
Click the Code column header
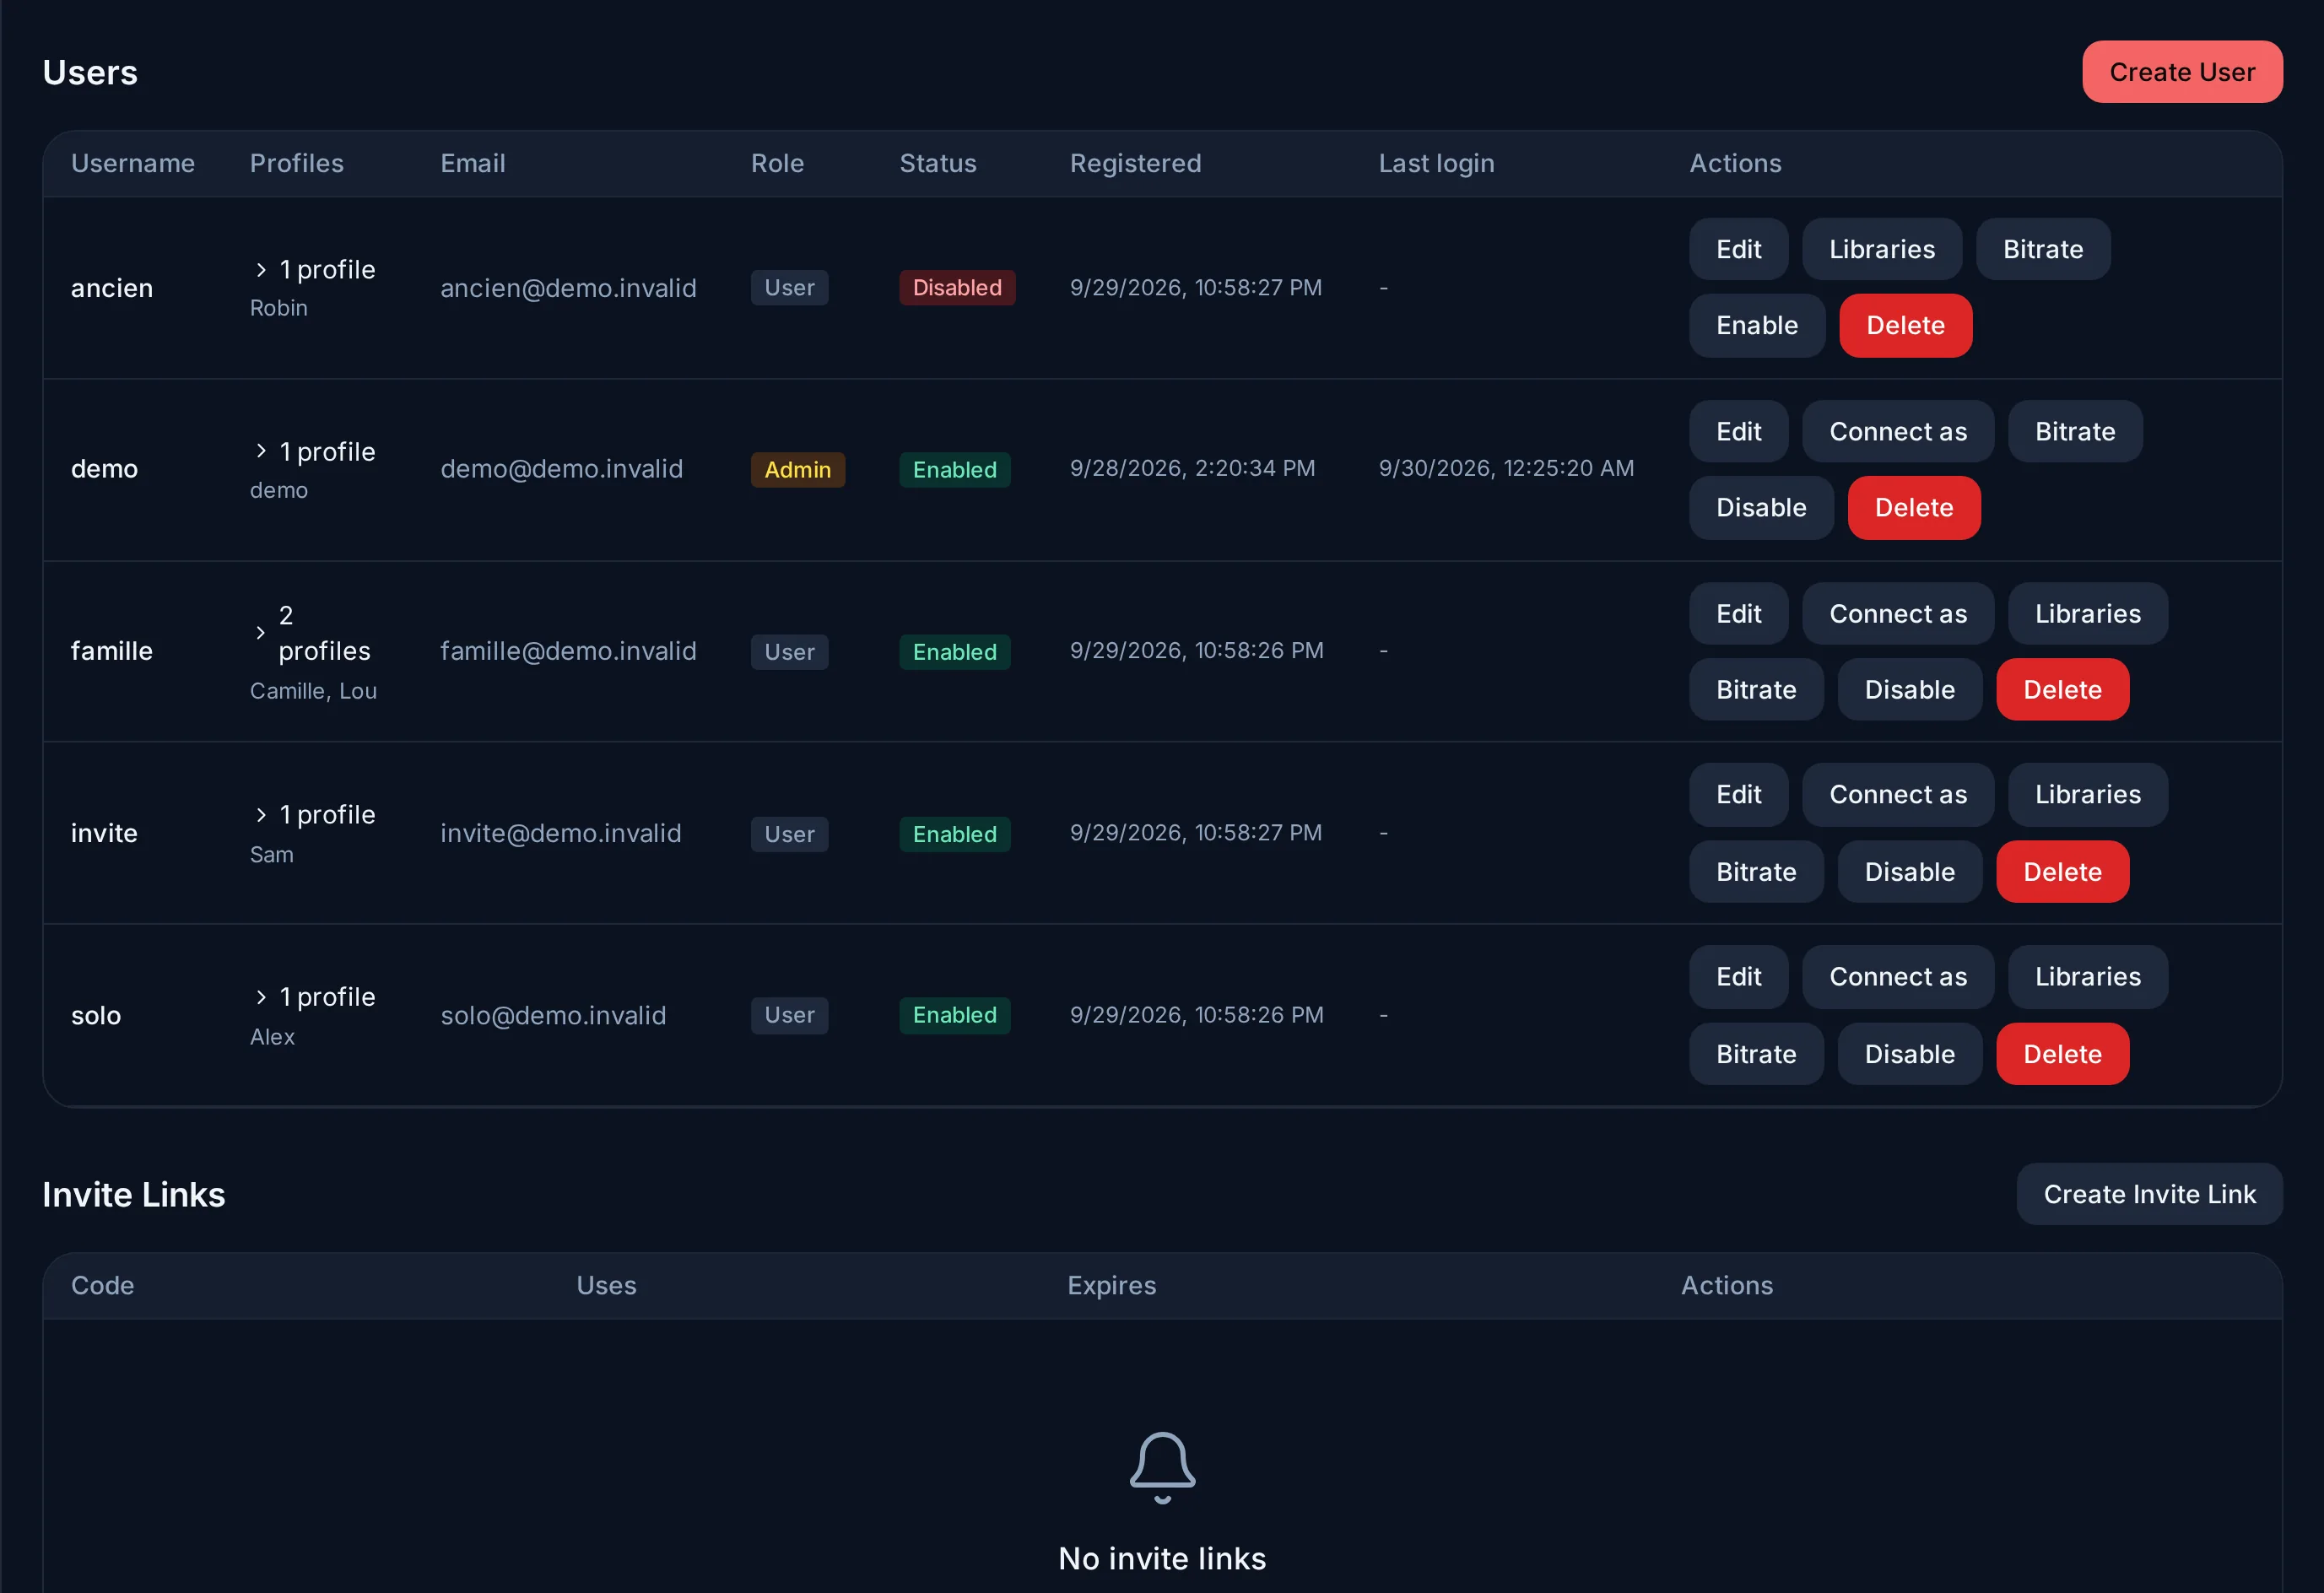coord(102,1285)
